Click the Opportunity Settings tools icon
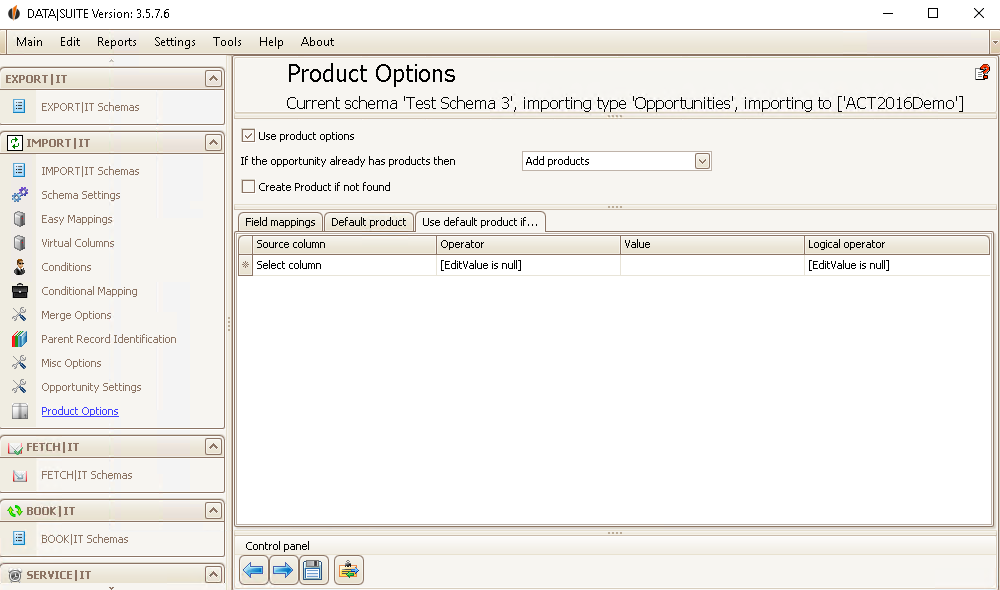The image size is (1000, 590). pos(20,387)
